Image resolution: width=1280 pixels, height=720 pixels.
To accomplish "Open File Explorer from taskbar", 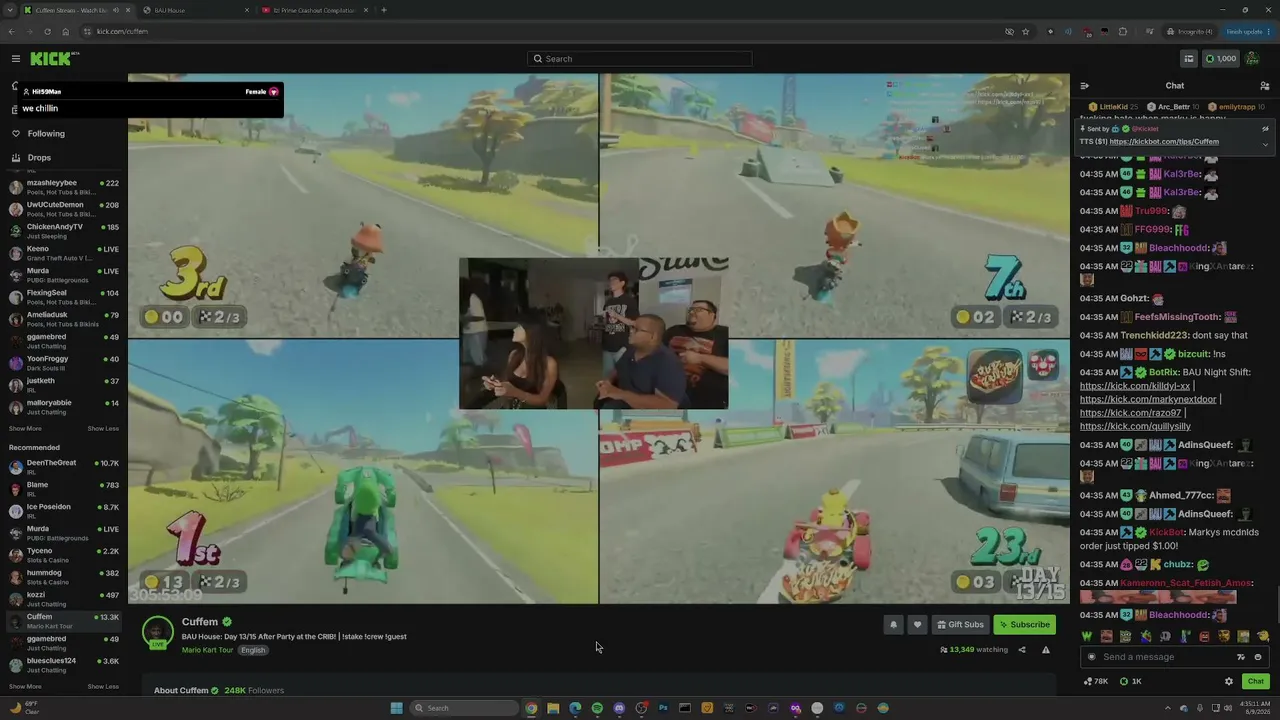I will [553, 708].
